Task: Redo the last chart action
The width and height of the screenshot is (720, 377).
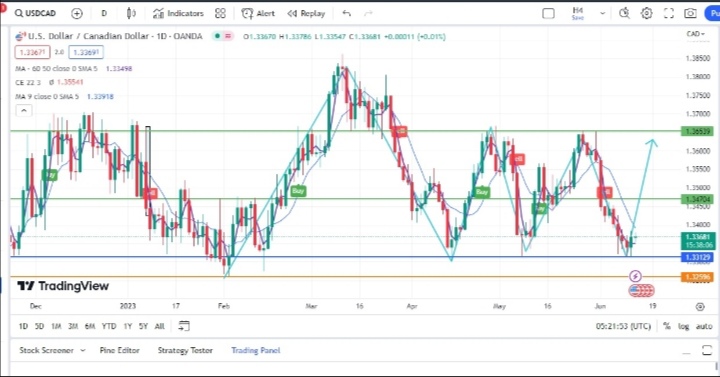Action: (x=368, y=13)
